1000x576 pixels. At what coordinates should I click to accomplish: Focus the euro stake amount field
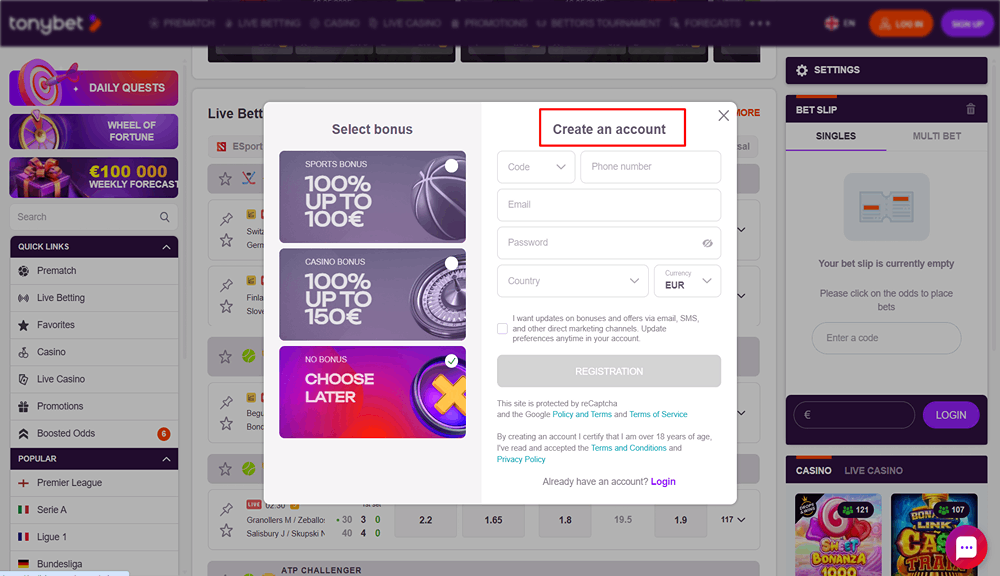854,415
